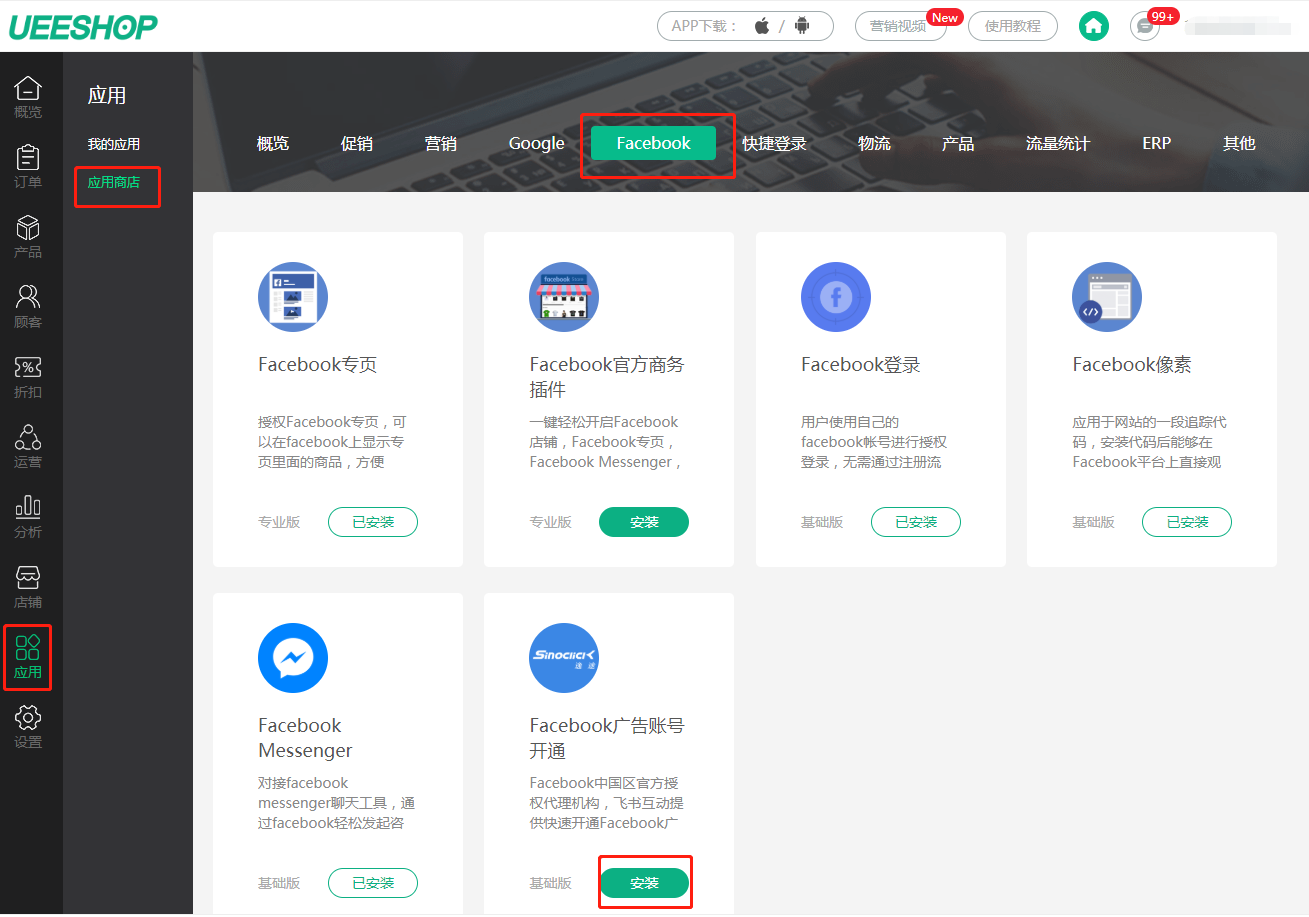Screen dimensions: 1309x917
Task: Switch to the 概览 category tab
Action: (273, 143)
